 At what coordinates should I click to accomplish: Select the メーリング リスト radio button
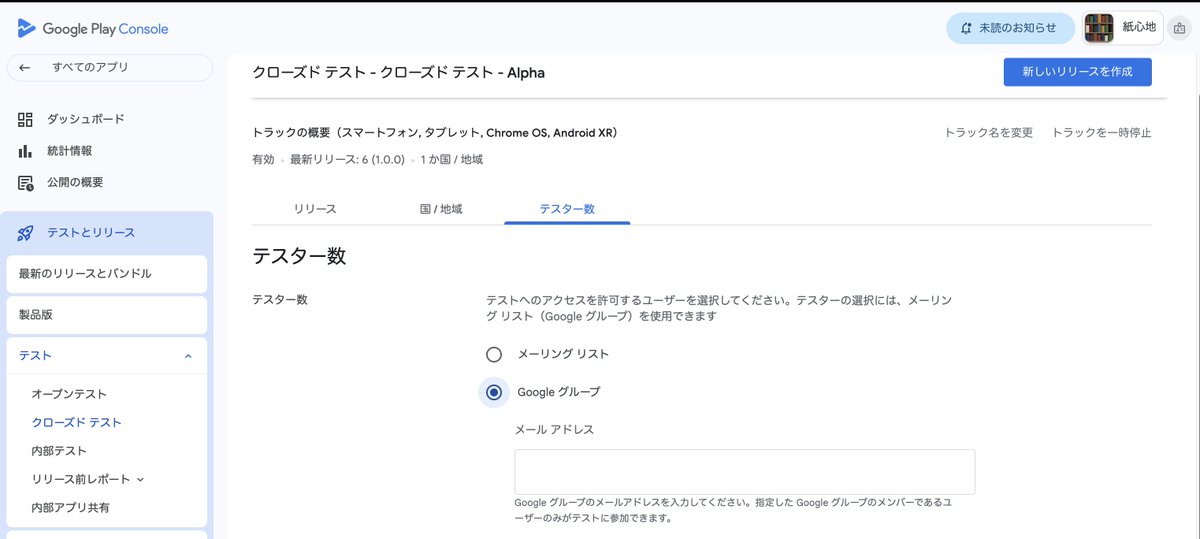pyautogui.click(x=493, y=354)
